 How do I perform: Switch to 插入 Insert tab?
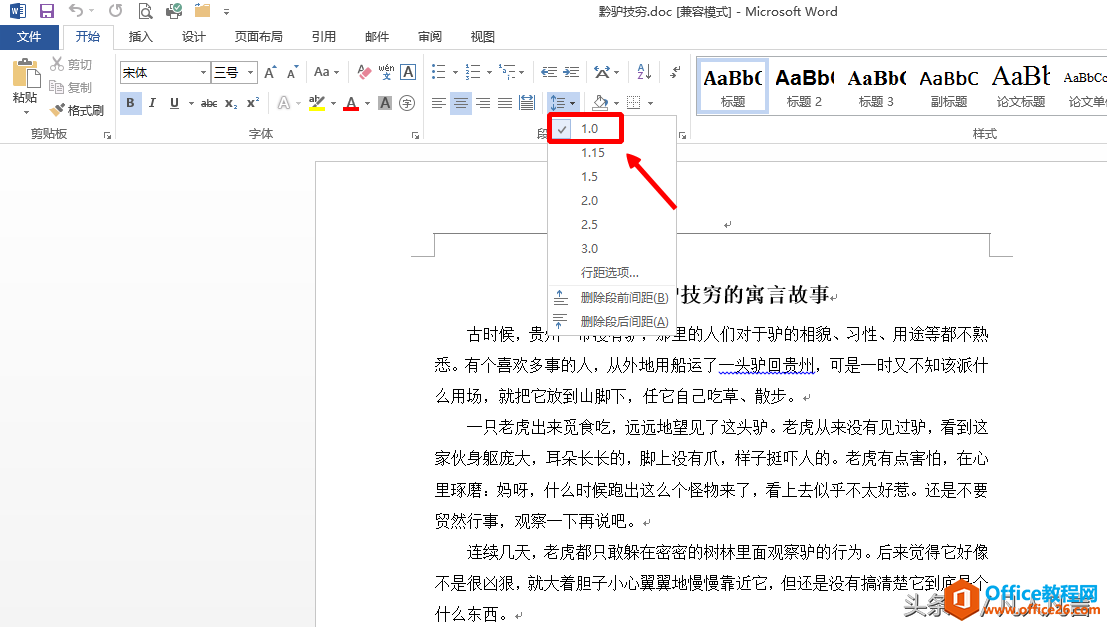pyautogui.click(x=140, y=37)
